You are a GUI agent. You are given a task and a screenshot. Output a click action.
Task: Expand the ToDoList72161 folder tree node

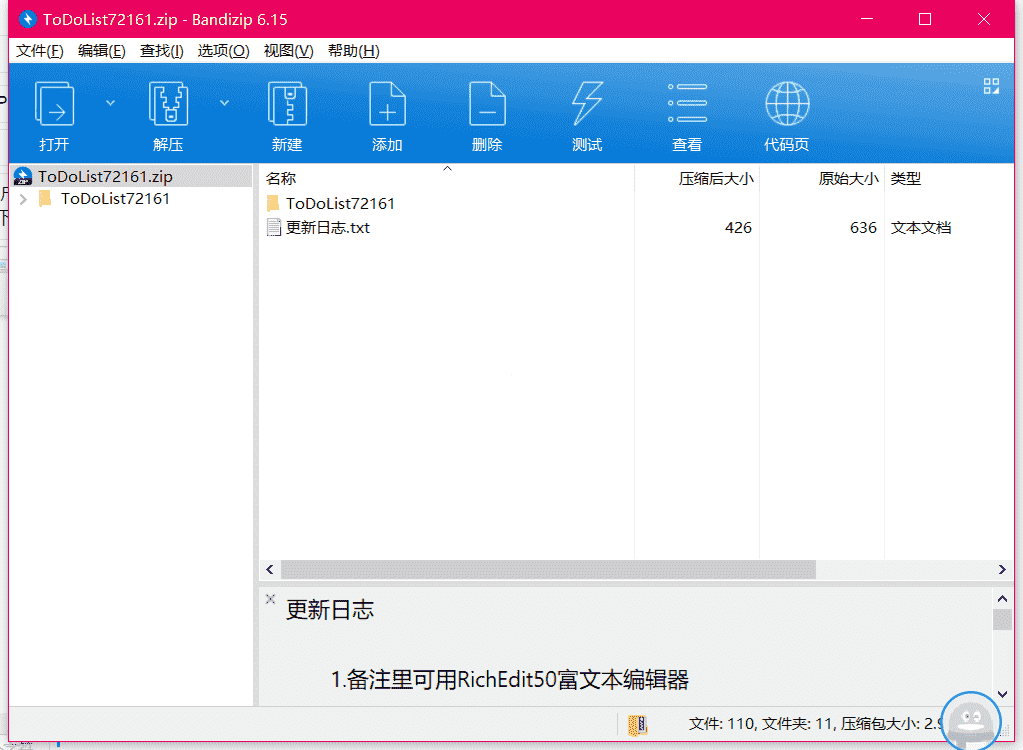23,199
